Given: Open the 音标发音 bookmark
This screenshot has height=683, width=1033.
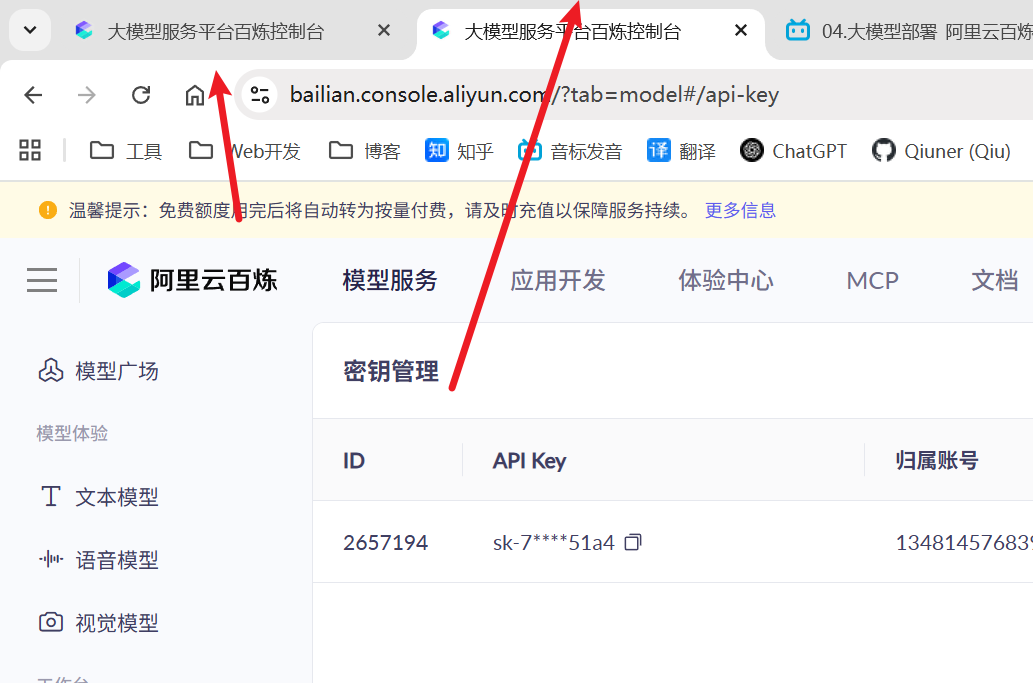Looking at the screenshot, I should click(x=570, y=151).
